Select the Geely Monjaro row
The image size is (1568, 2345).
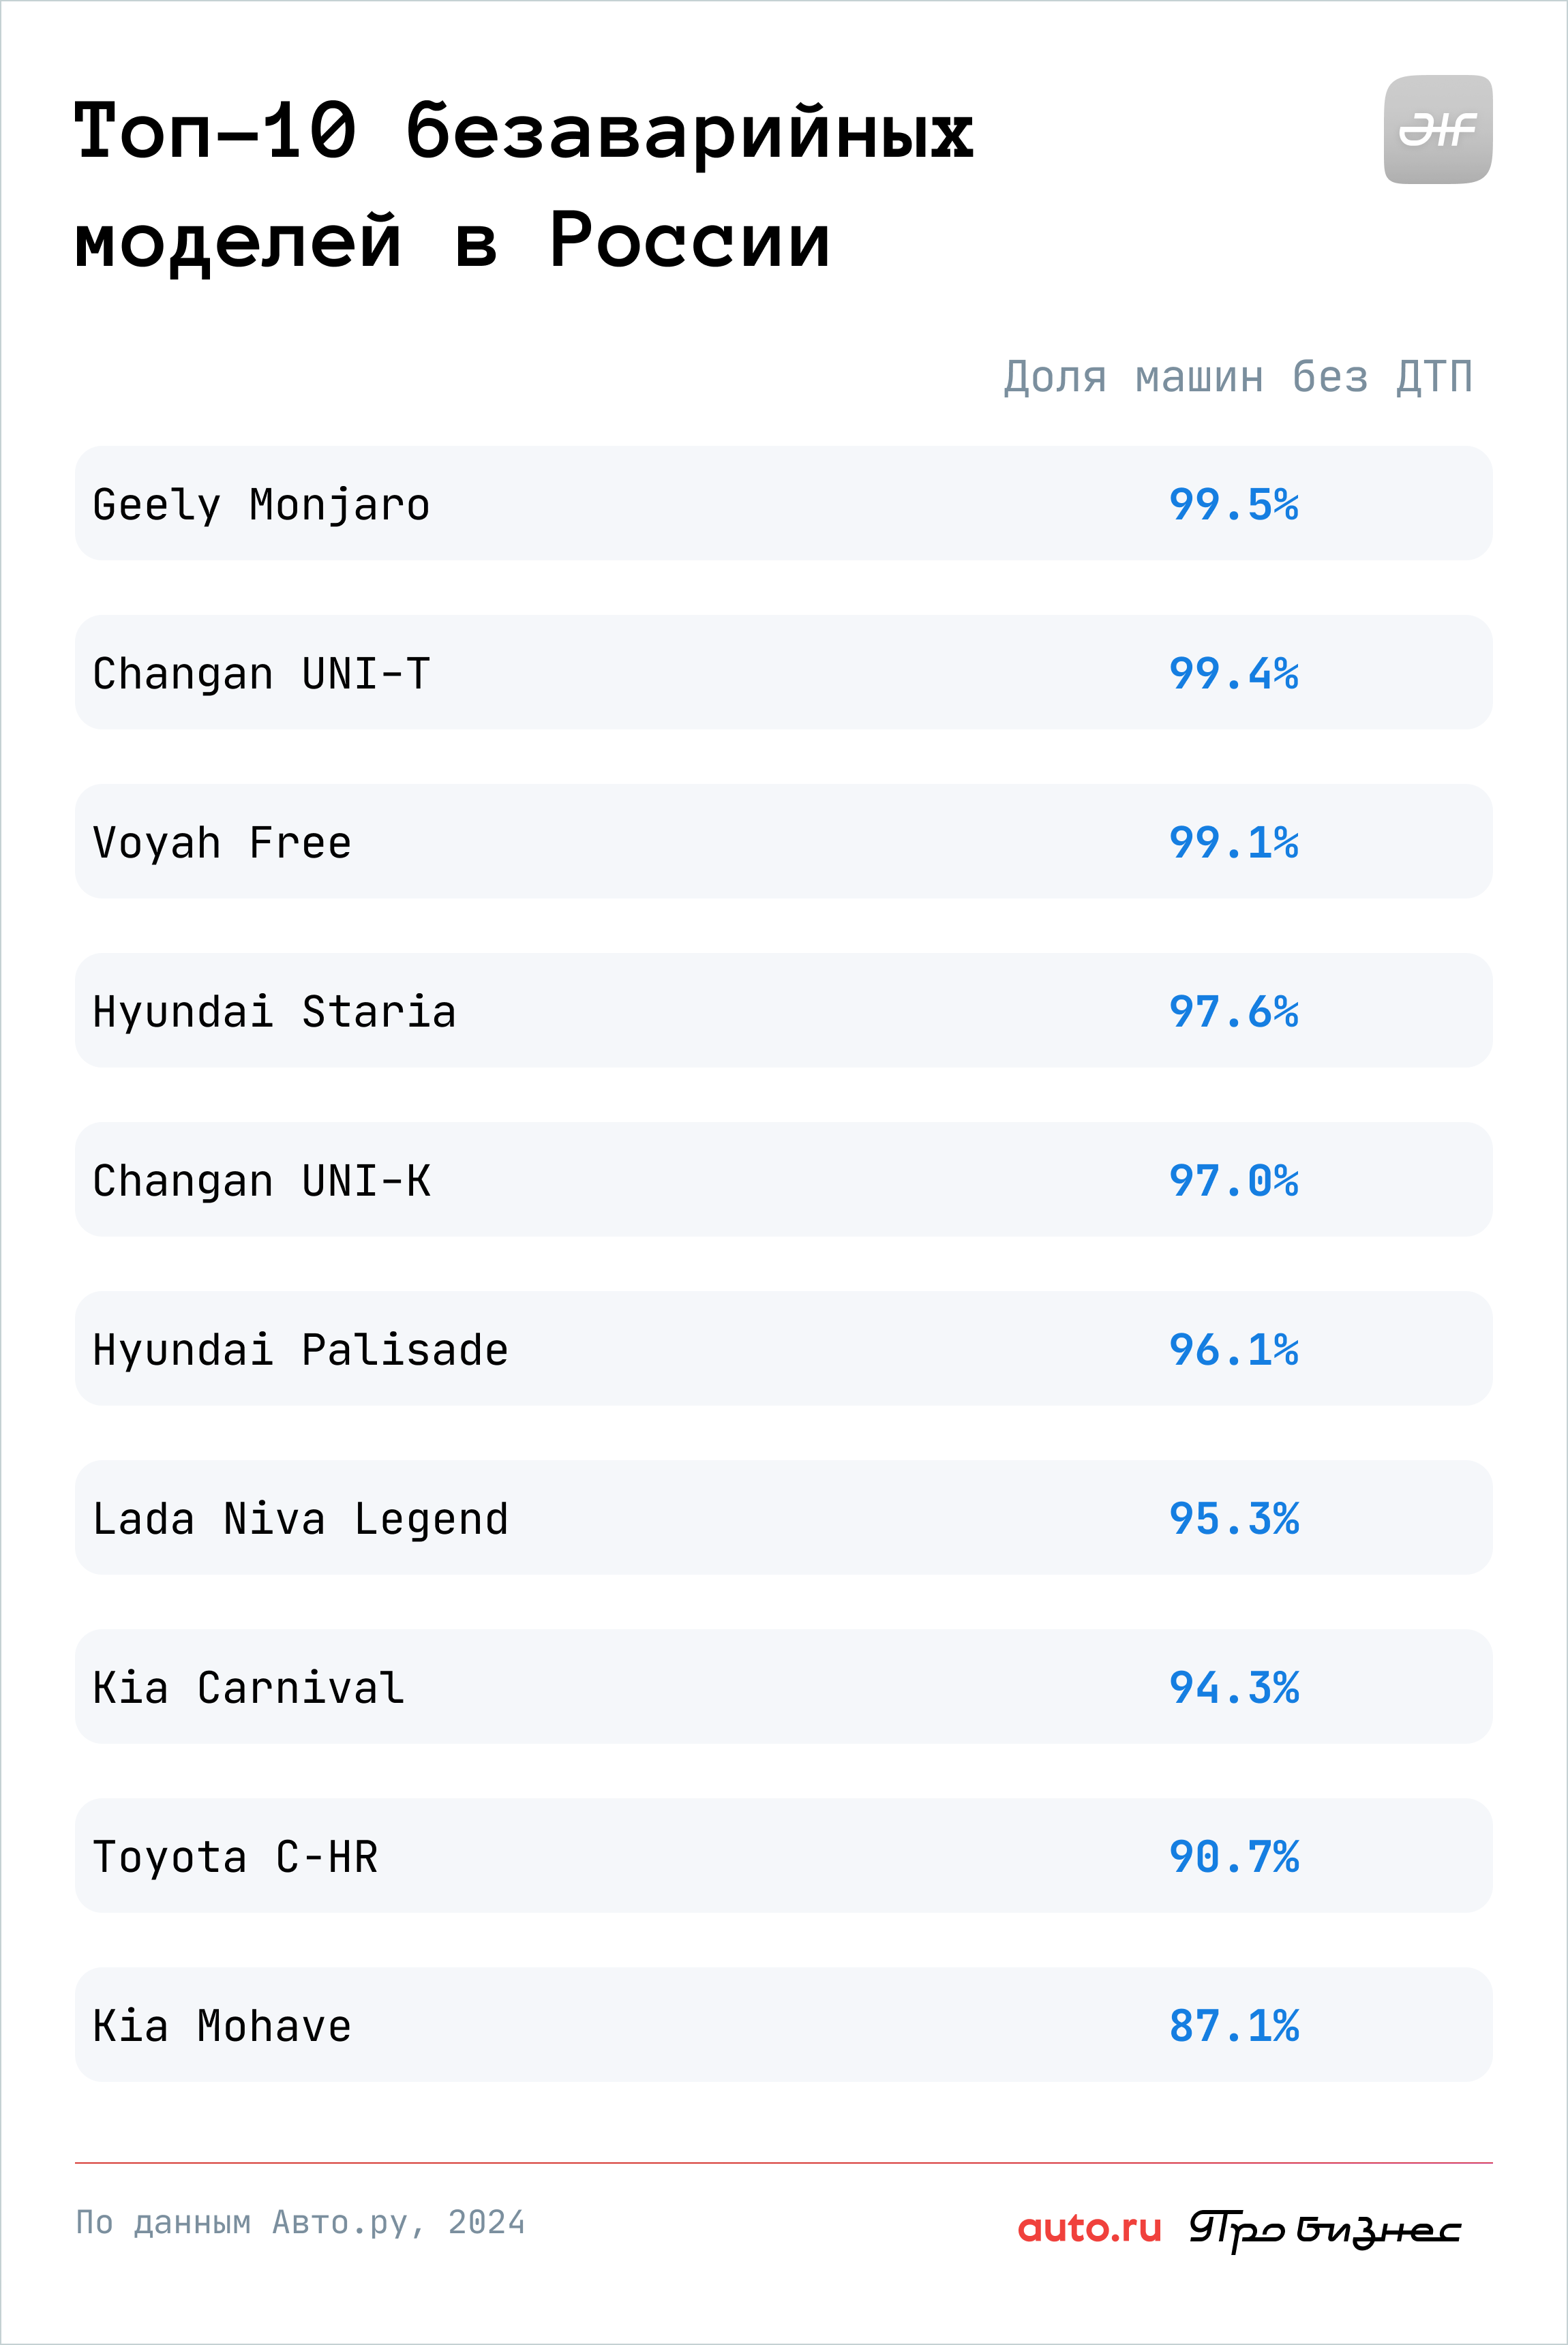tap(783, 503)
